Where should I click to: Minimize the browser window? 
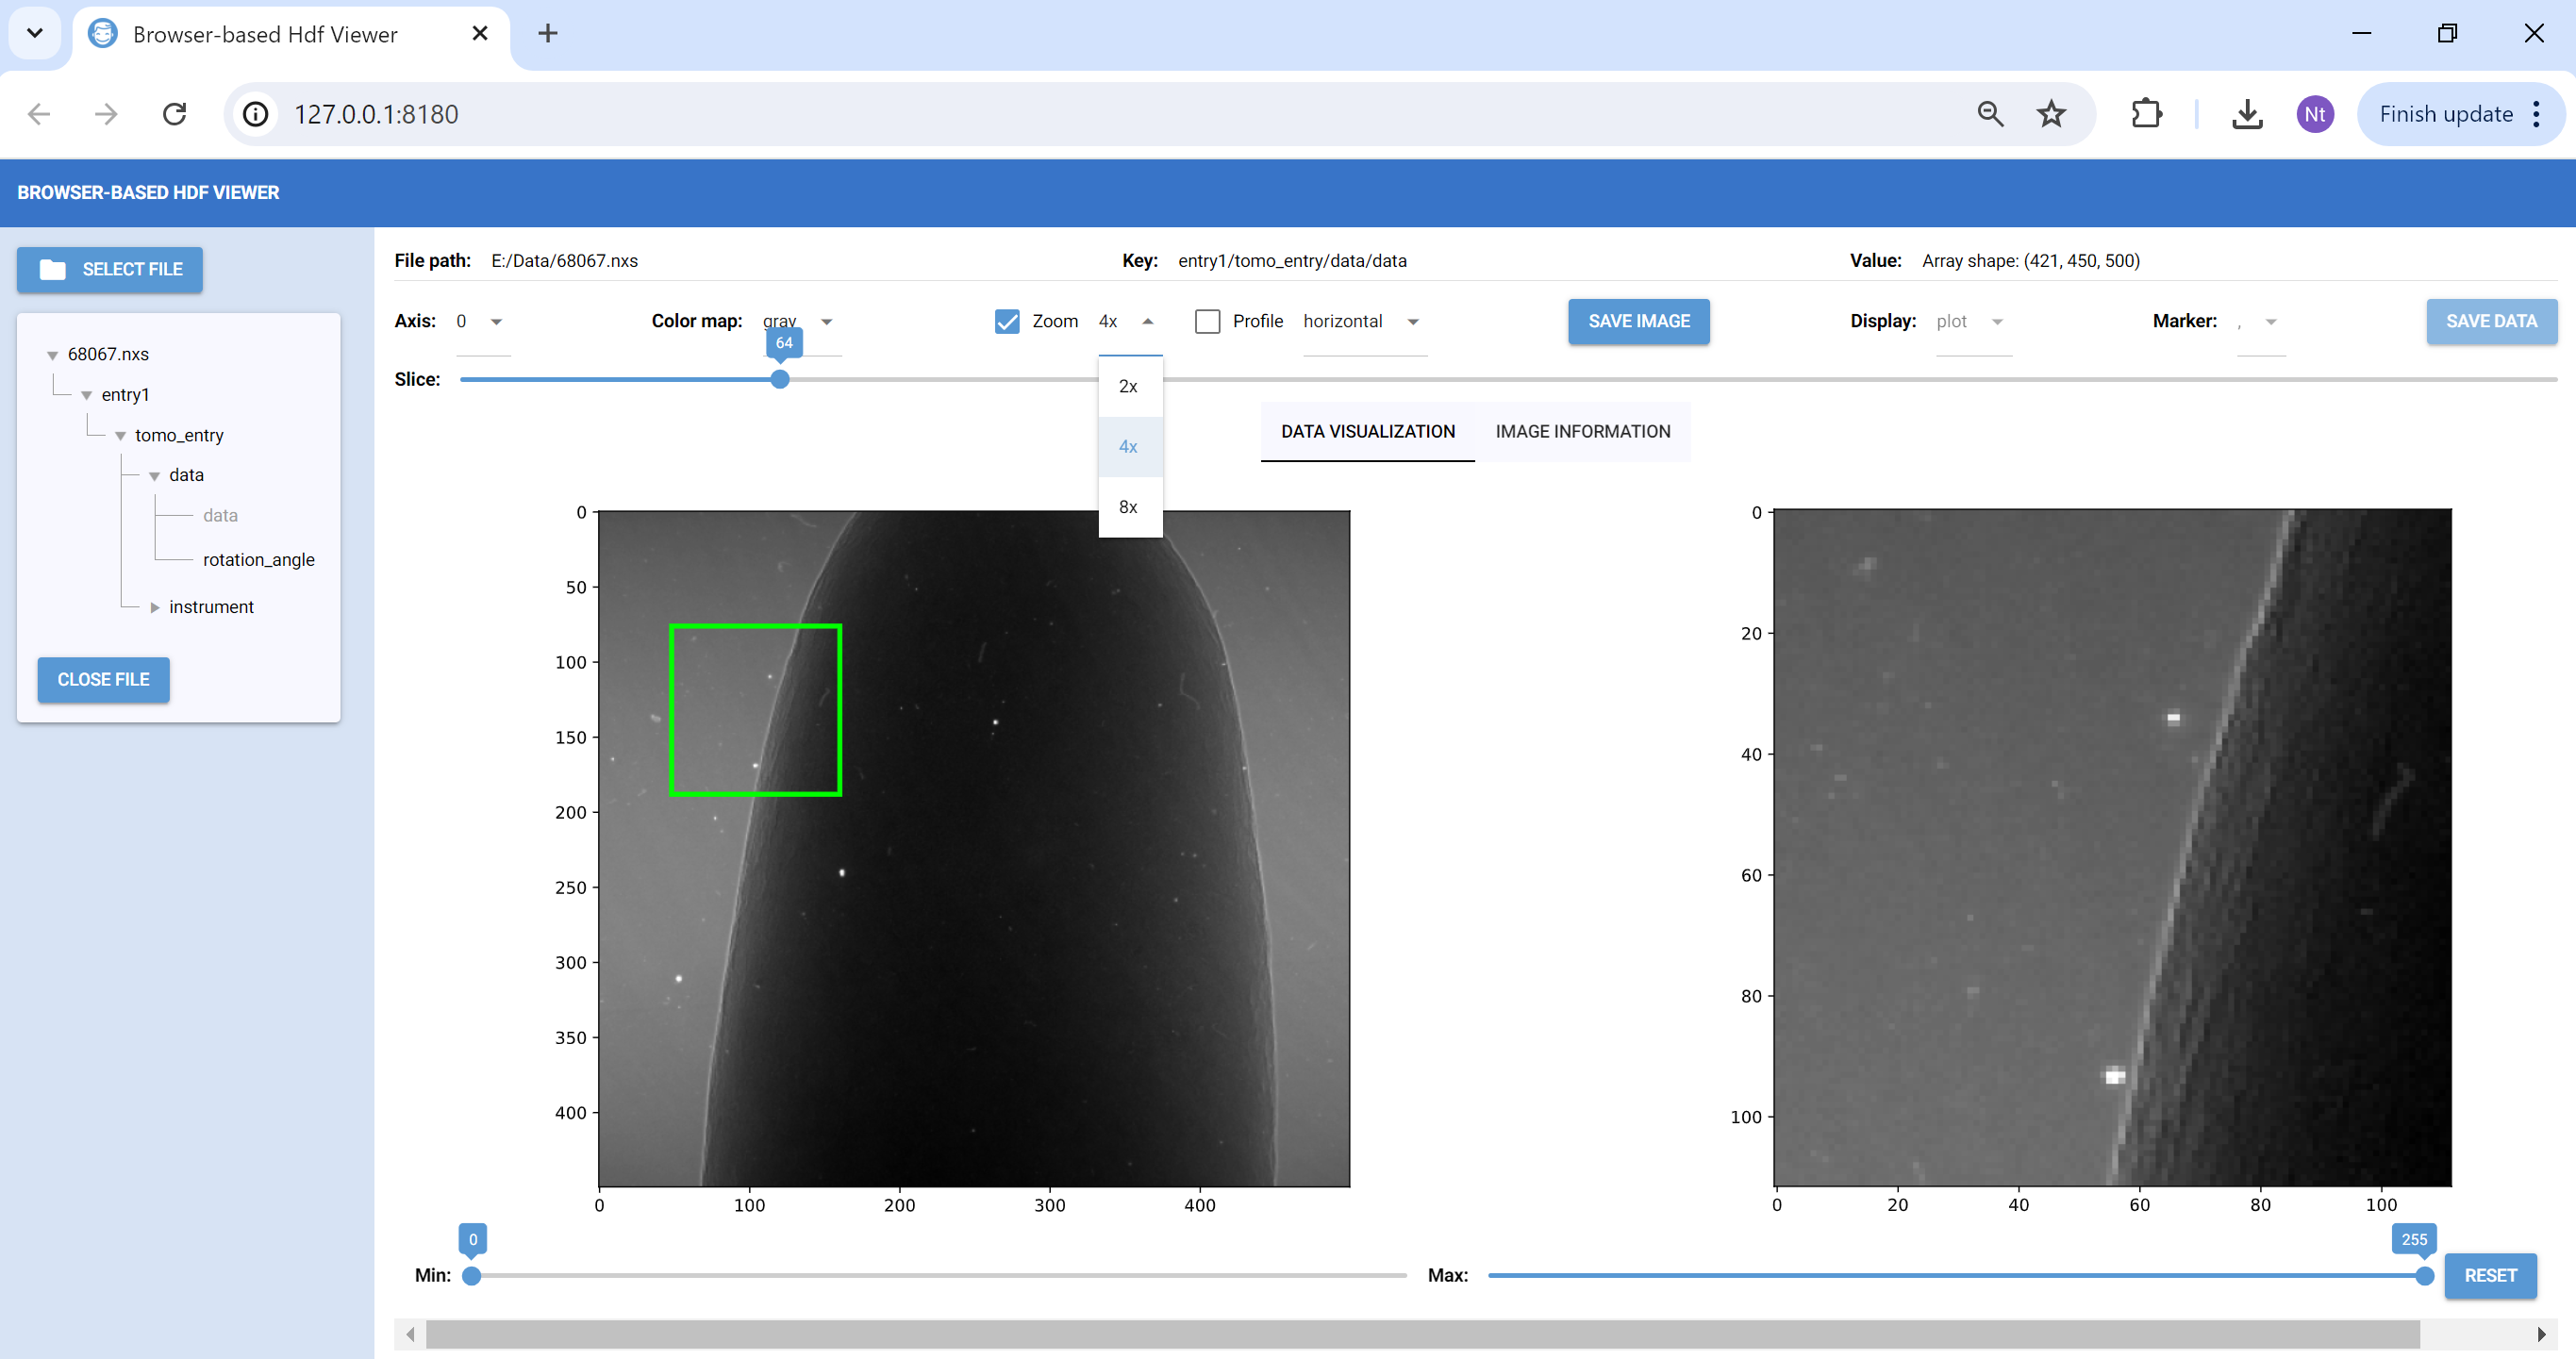coord(2362,33)
